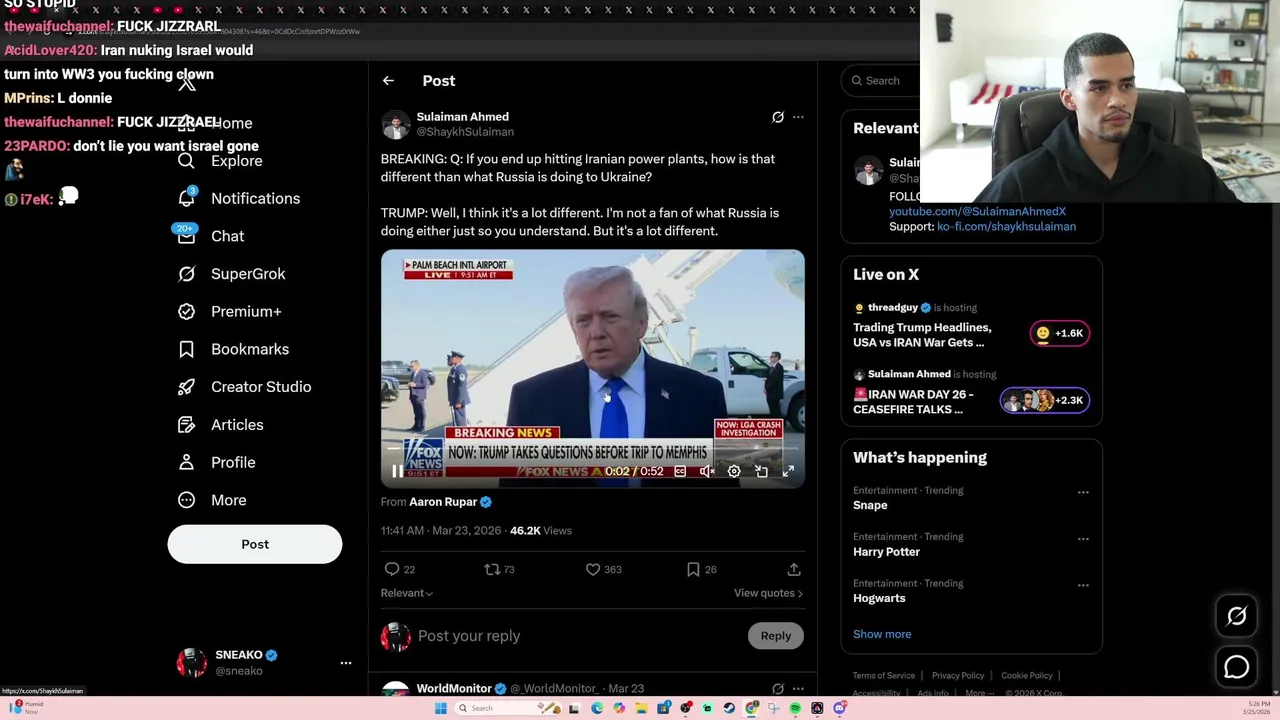
Task: Open Spotify from the taskbar
Action: pyautogui.click(x=795, y=708)
